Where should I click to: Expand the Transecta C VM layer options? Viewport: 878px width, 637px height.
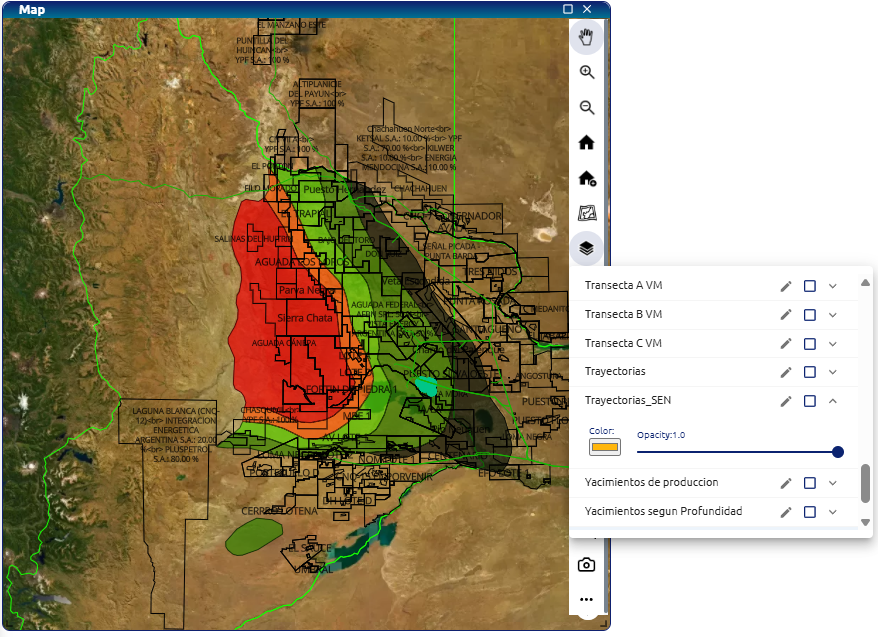(832, 344)
